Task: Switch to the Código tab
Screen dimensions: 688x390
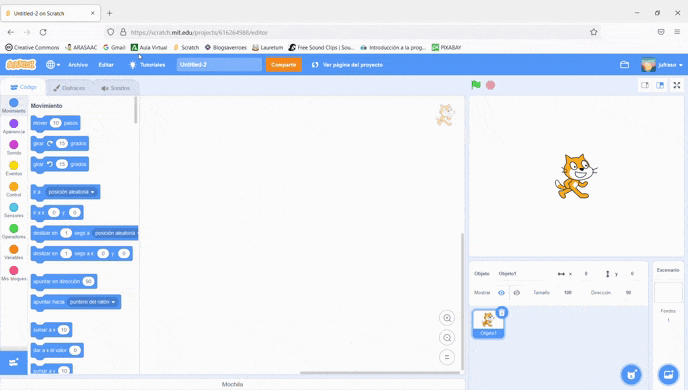Action: tap(23, 87)
